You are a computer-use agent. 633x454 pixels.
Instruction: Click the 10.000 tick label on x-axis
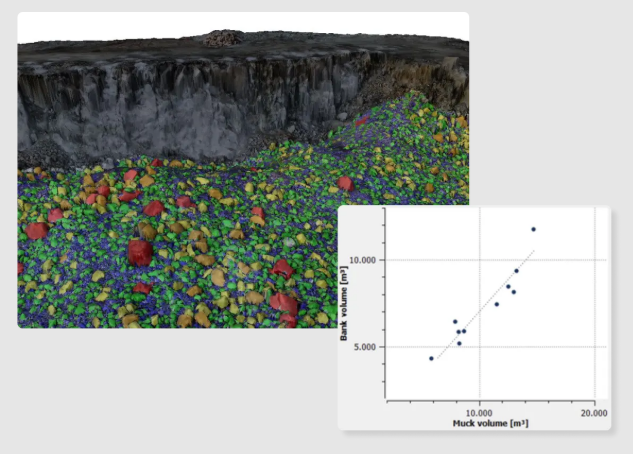480,412
